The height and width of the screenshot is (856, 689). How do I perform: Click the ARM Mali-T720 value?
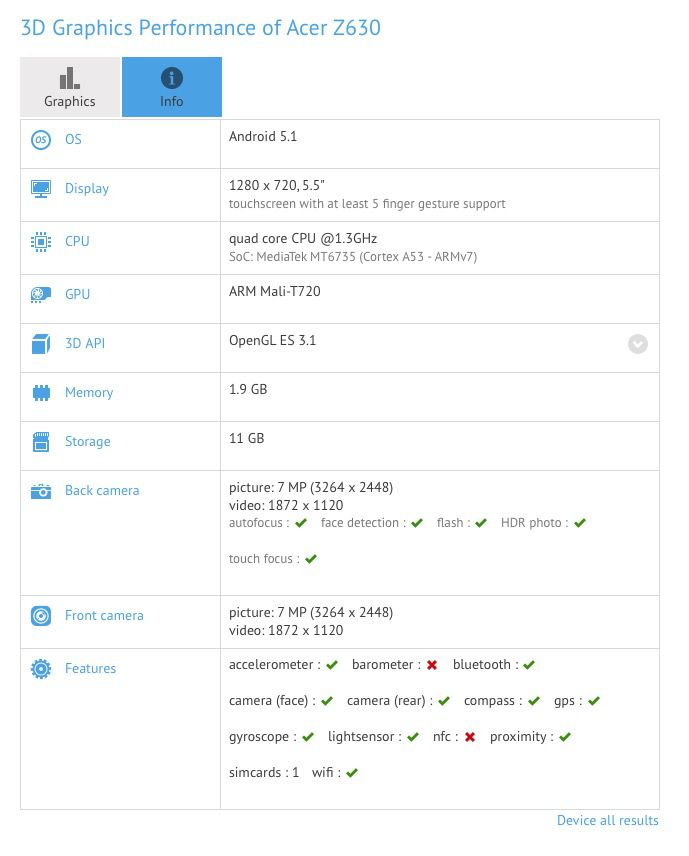(x=275, y=292)
